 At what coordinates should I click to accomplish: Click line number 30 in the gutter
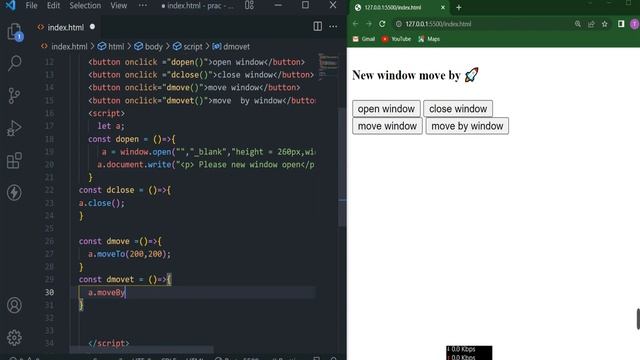click(49, 292)
